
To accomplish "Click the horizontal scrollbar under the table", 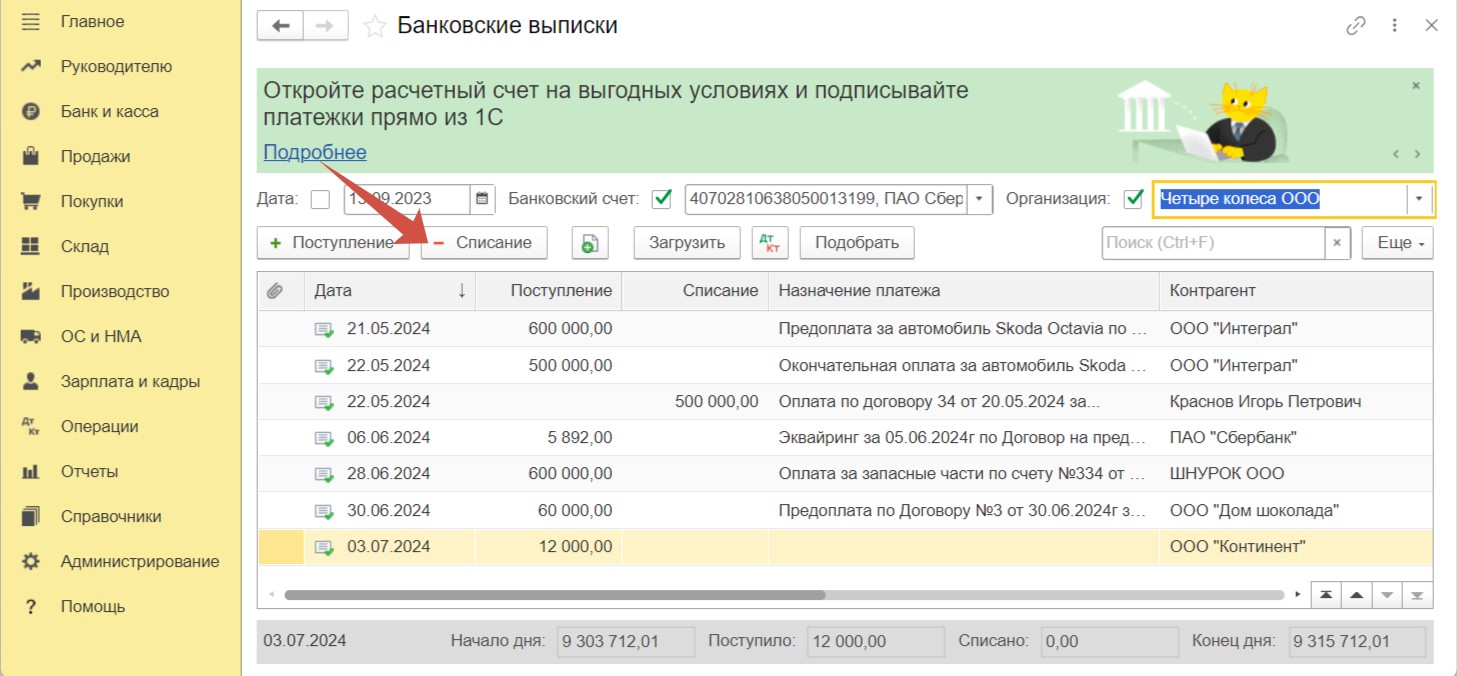I will click(555, 594).
